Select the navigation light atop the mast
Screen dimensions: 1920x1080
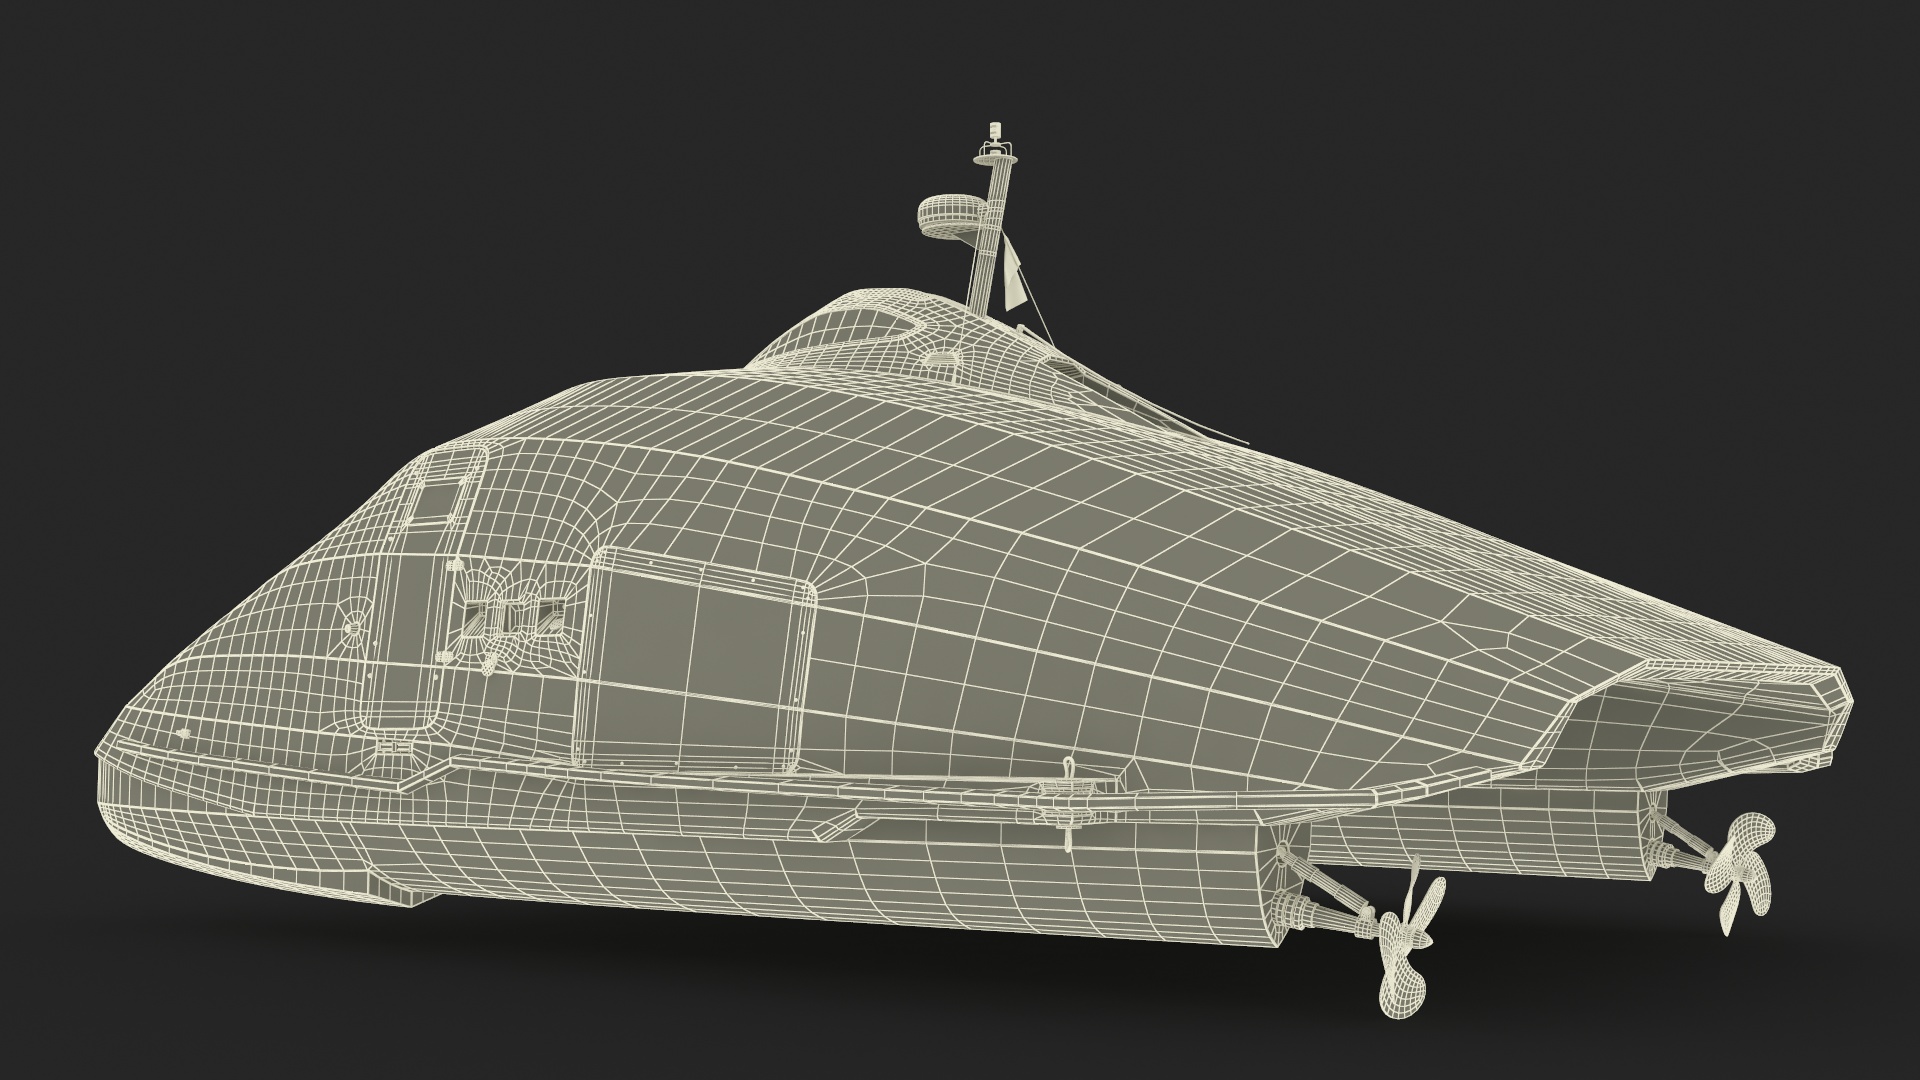click(994, 131)
